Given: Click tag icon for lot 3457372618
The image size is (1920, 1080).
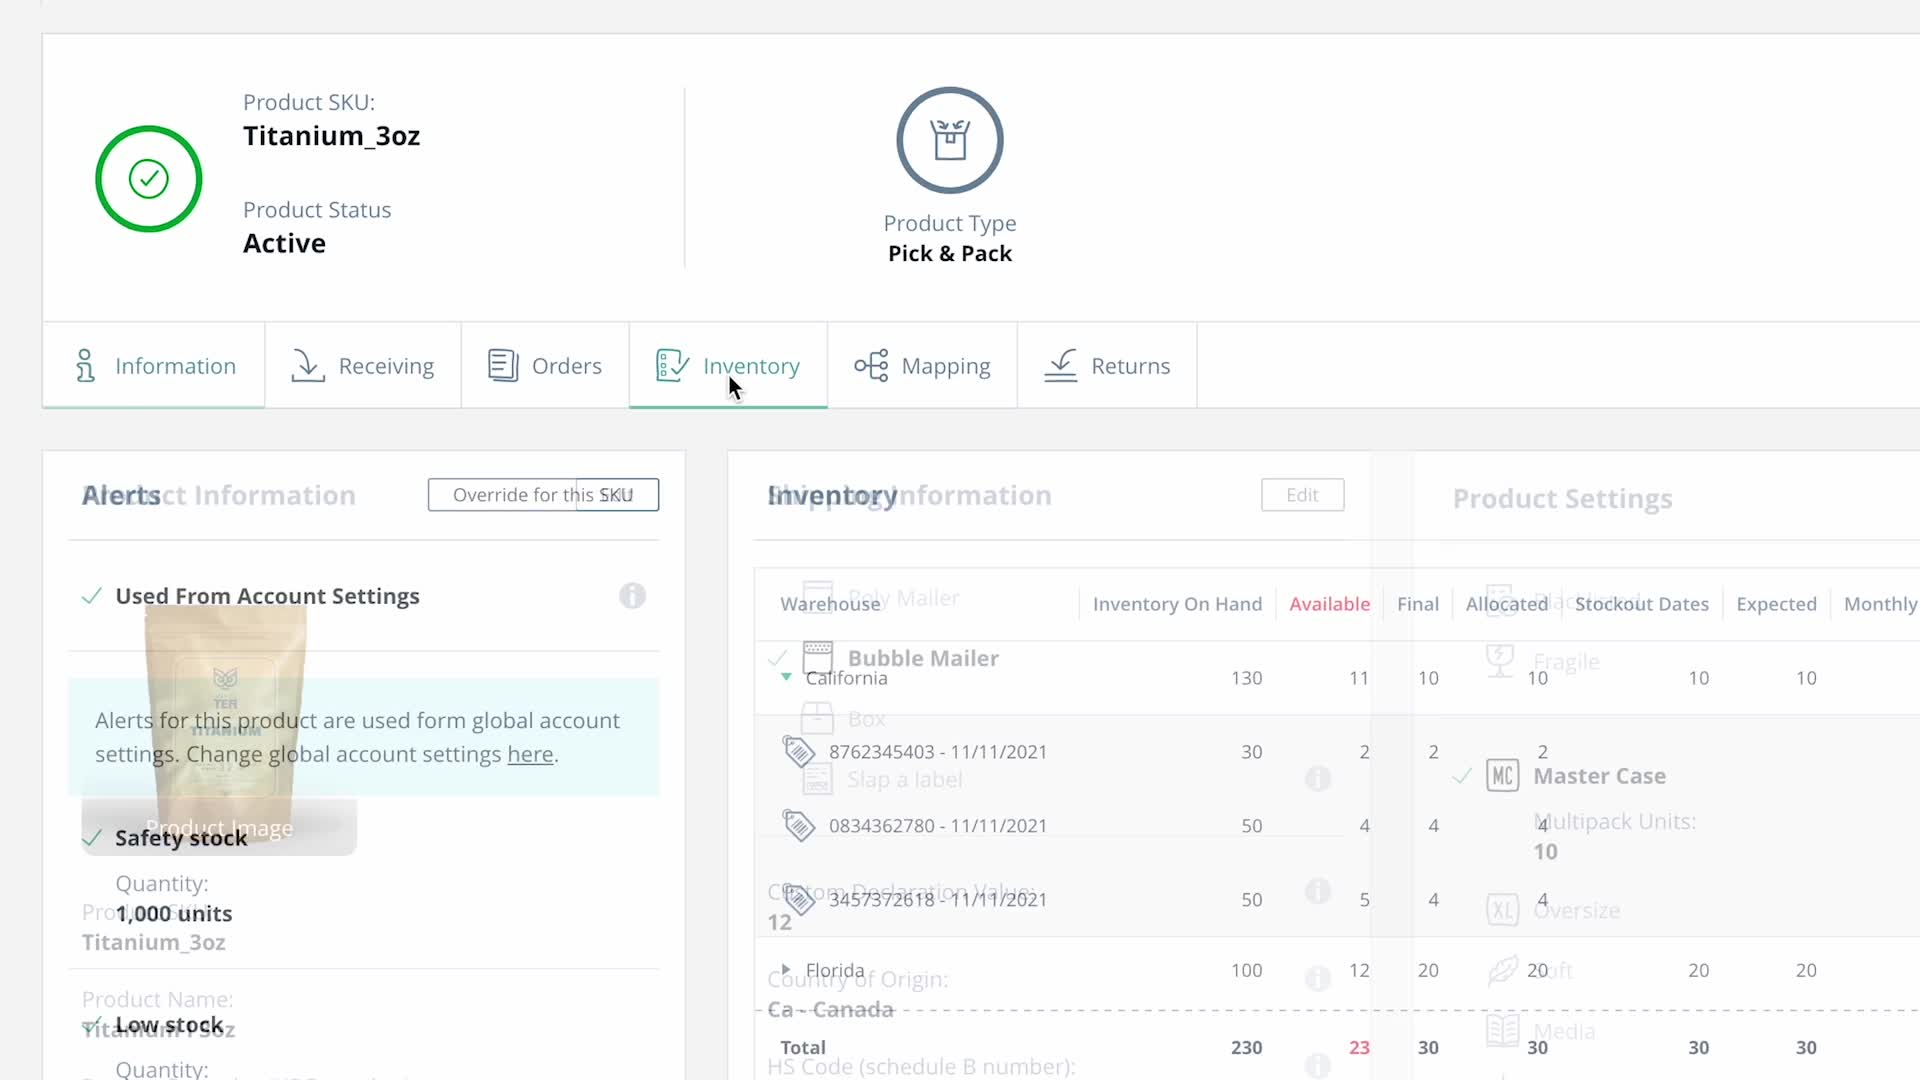Looking at the screenshot, I should 799,900.
